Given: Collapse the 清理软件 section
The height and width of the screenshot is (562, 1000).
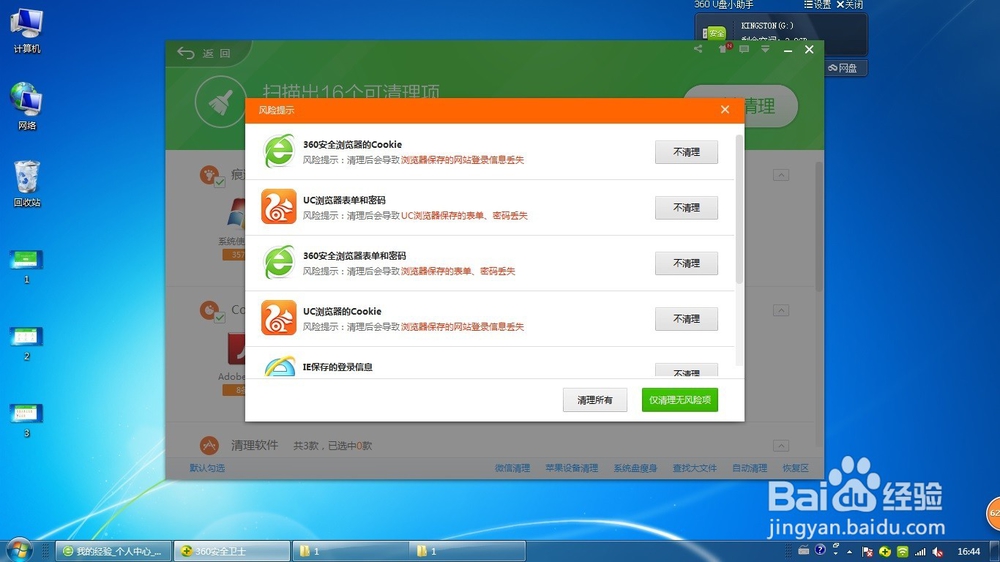Looking at the screenshot, I should (781, 446).
